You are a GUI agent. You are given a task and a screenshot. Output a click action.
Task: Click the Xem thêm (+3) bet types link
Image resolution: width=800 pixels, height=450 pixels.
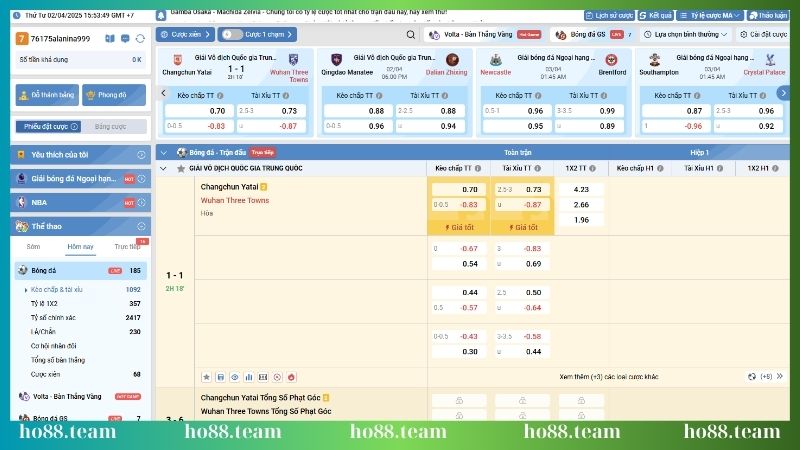608,377
